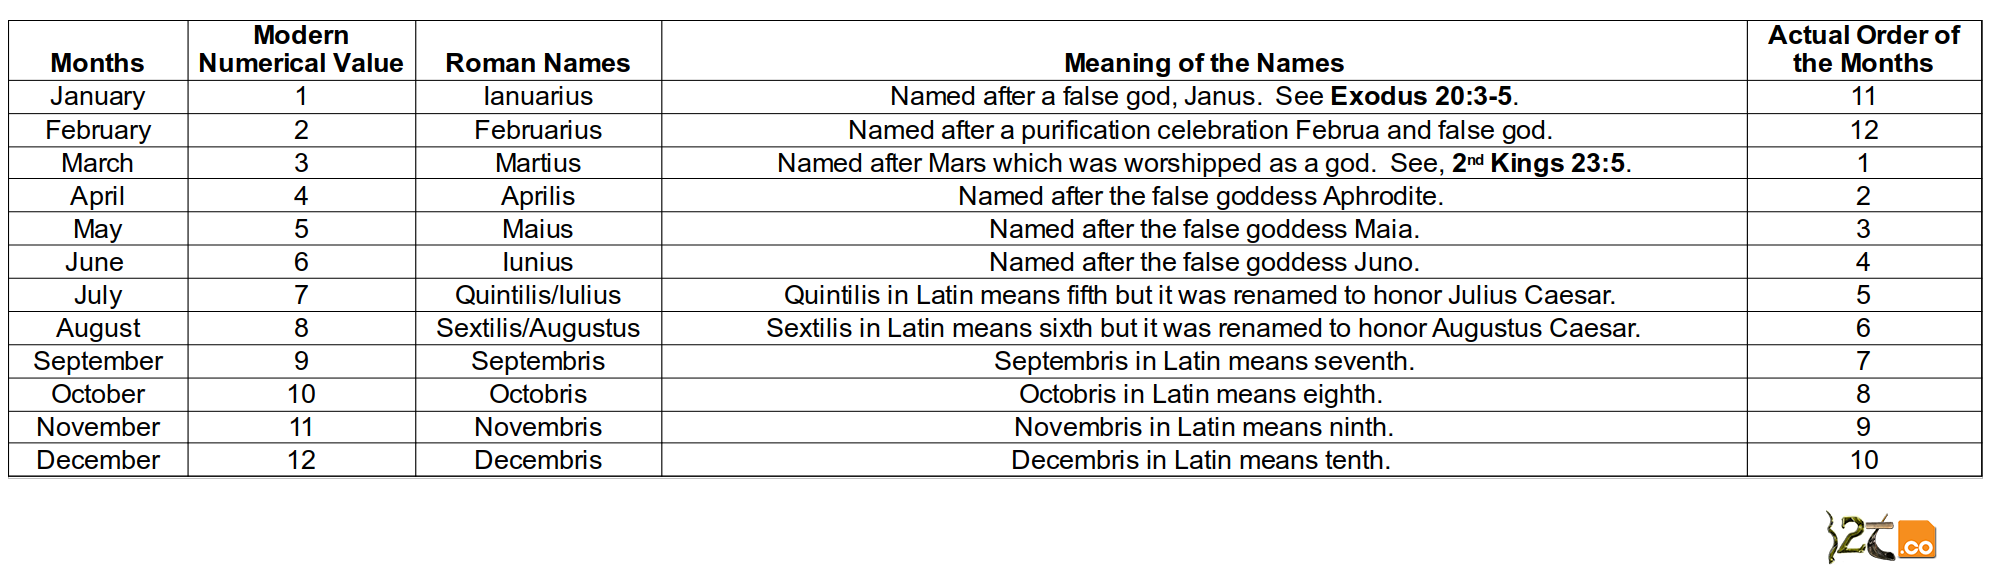The height and width of the screenshot is (576, 1990).
Task: Select the Februarius cell
Action: pos(538,130)
